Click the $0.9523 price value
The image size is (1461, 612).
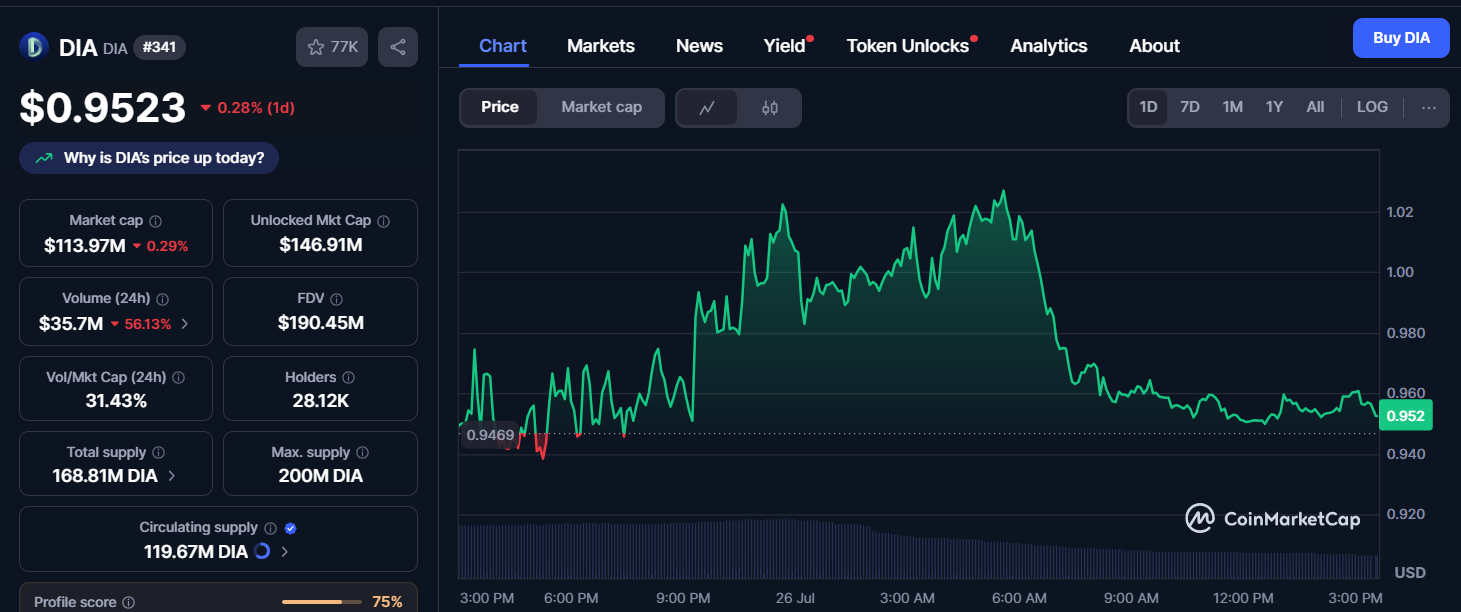103,108
